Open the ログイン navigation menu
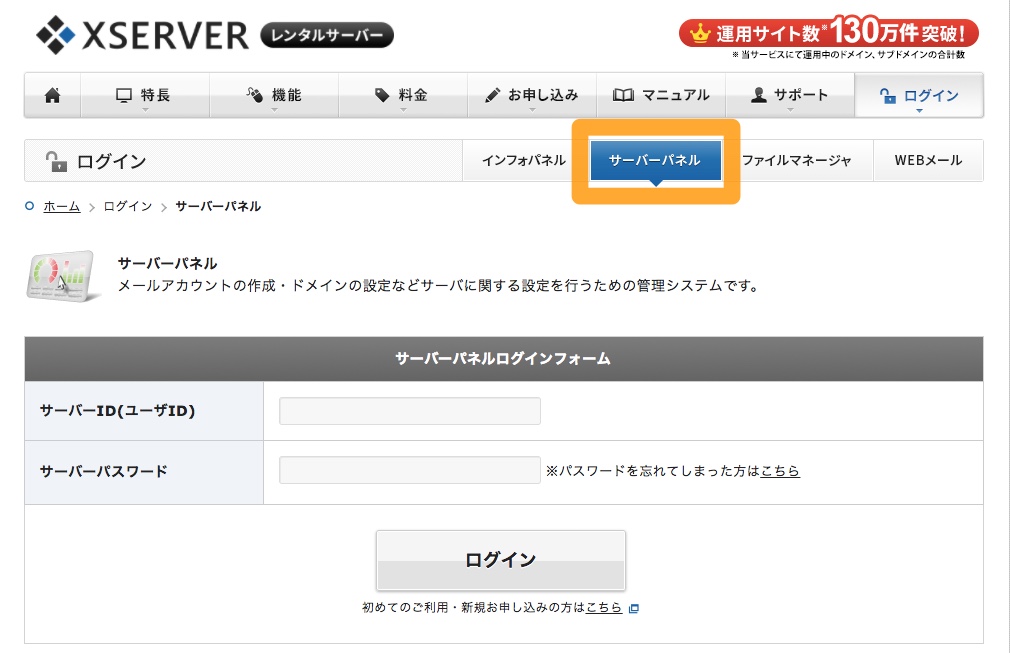Image resolution: width=1010 pixels, height=653 pixels. (919, 95)
